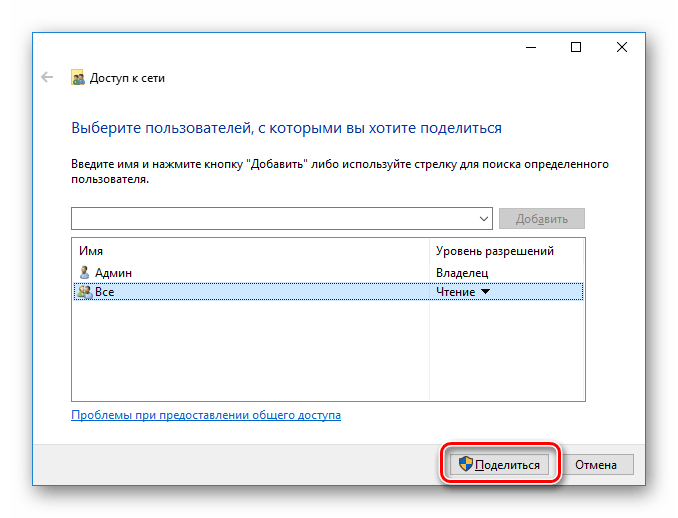The image size is (678, 518).
Task: Click the Админ user icon
Action: pos(84,272)
